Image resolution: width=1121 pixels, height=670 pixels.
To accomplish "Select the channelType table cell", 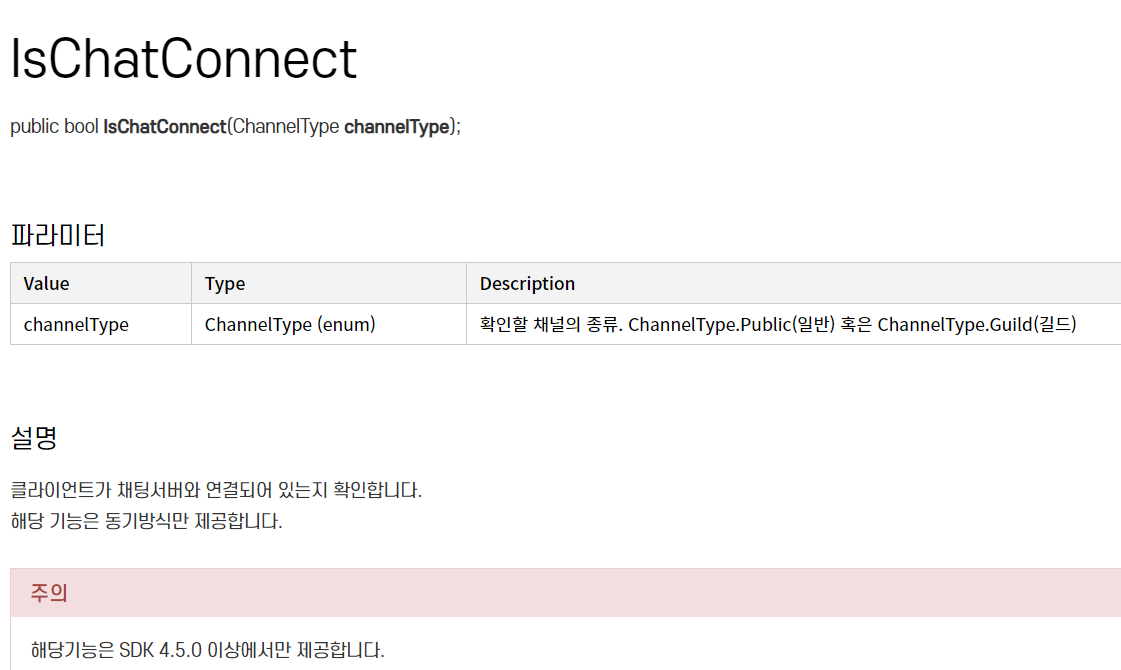I will (x=101, y=325).
